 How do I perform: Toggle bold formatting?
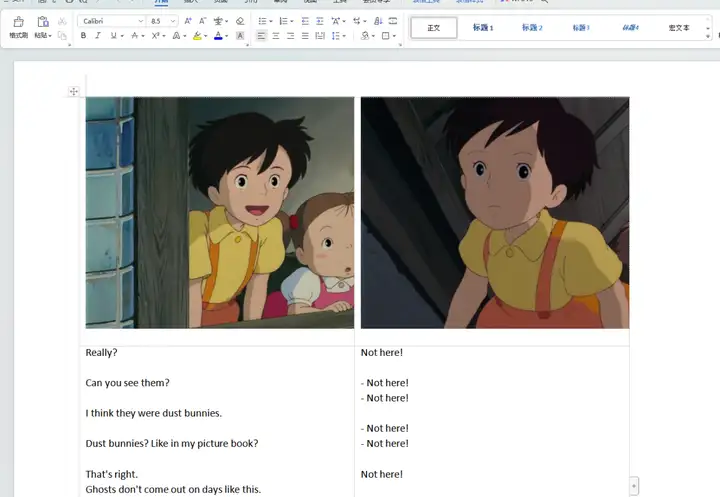point(83,35)
